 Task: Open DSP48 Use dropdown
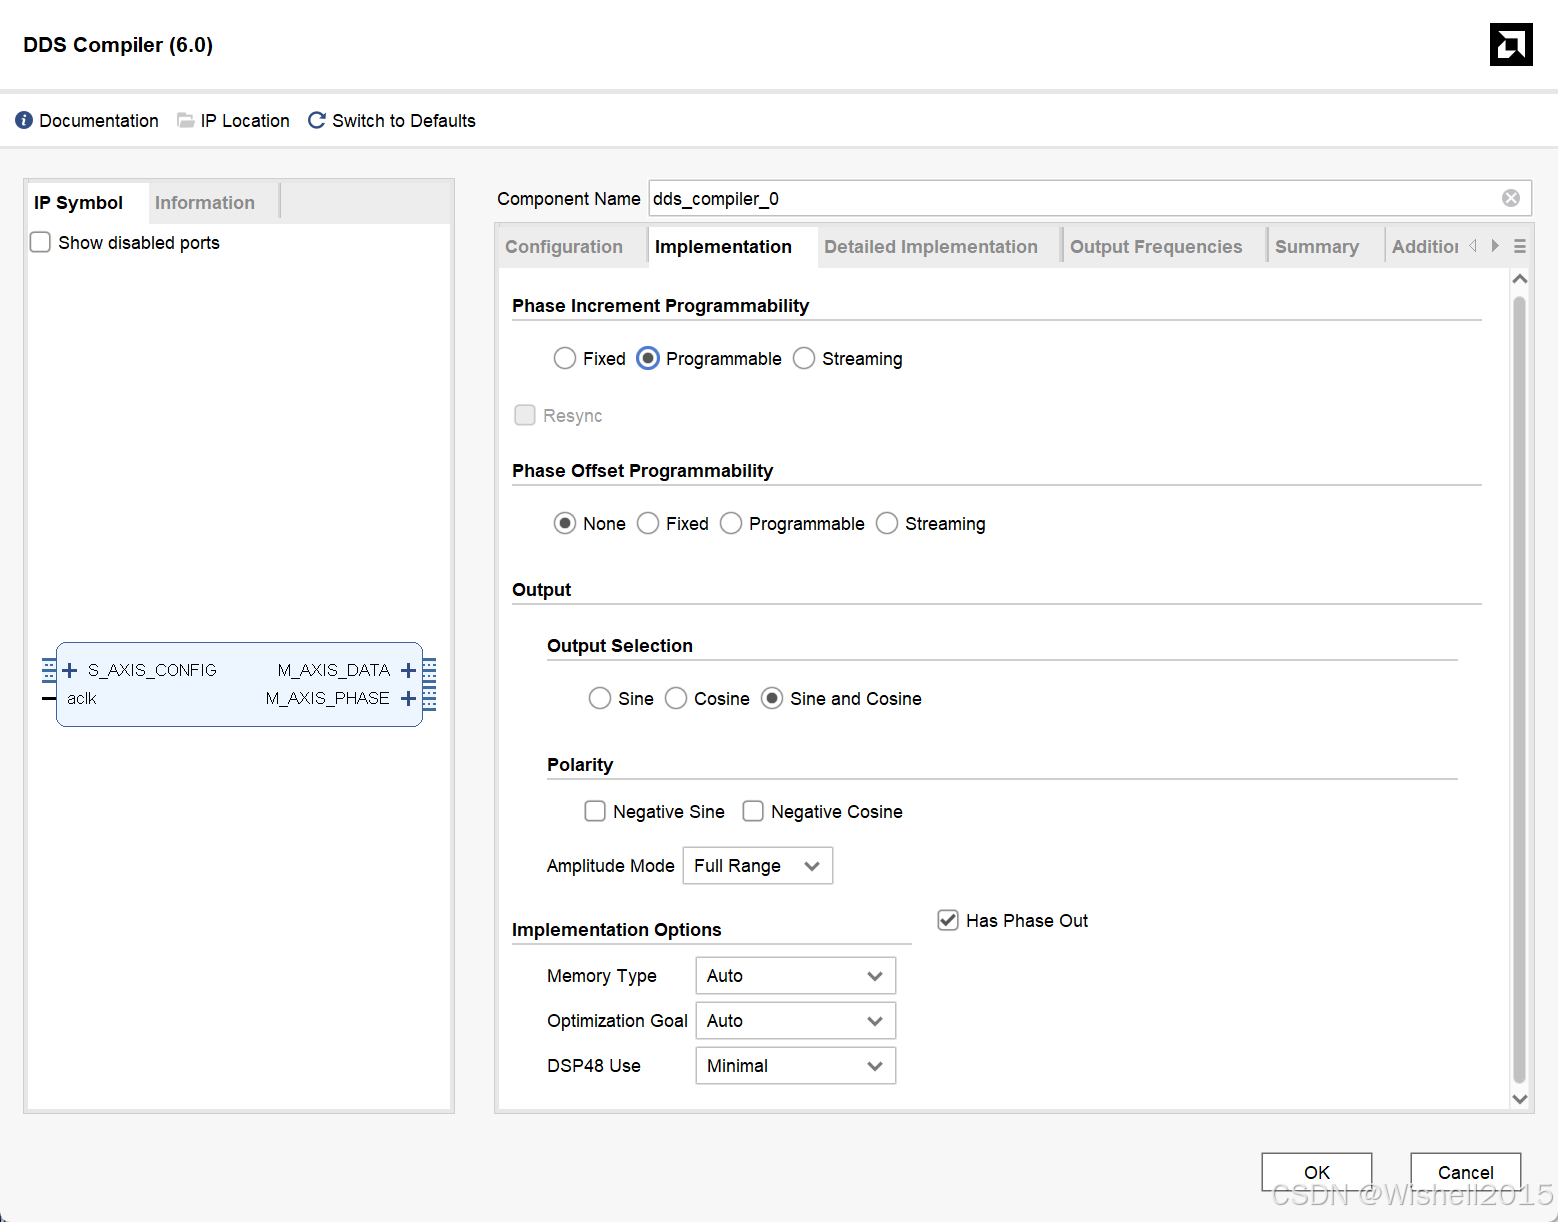point(796,1066)
